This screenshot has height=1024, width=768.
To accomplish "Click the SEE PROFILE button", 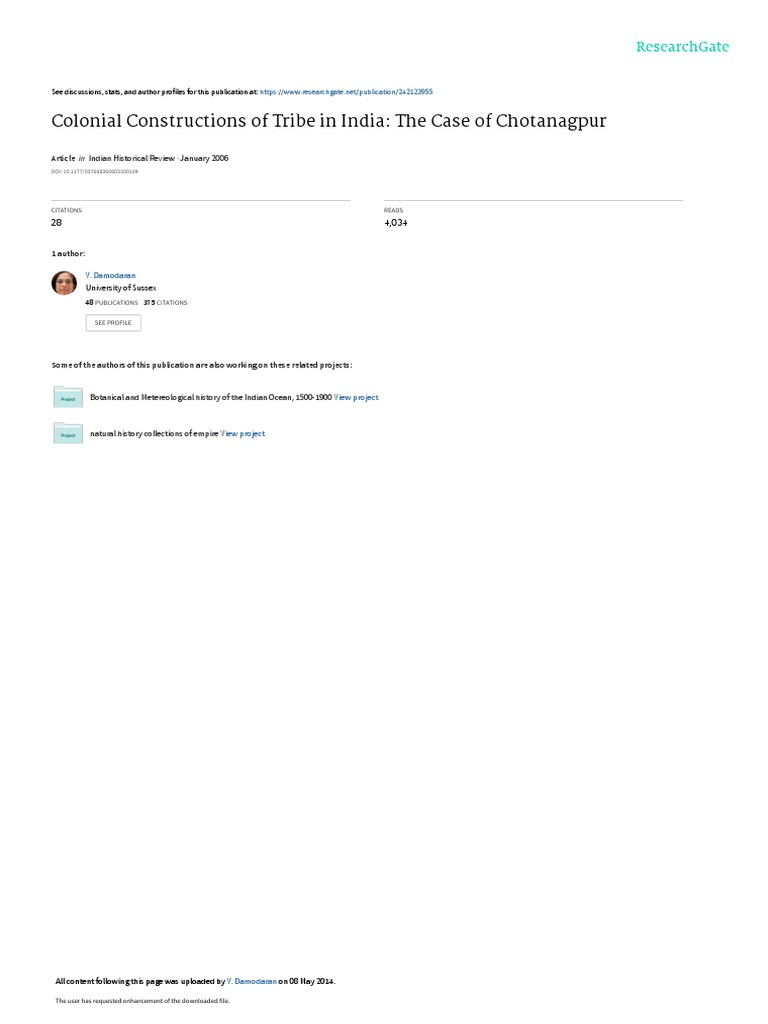I will (113, 323).
